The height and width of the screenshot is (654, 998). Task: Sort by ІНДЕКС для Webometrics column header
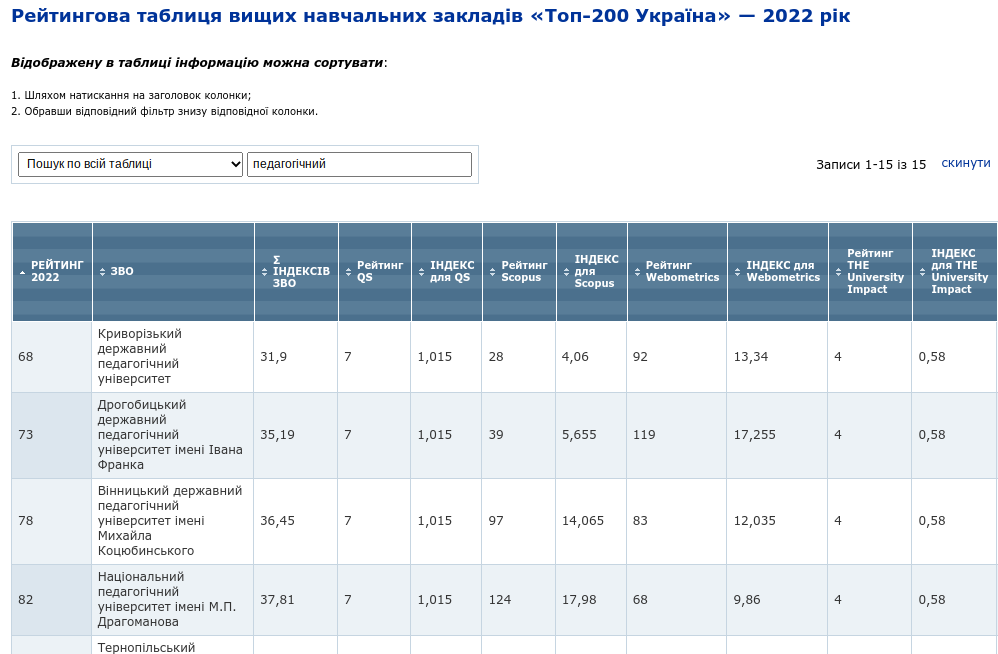pos(783,272)
